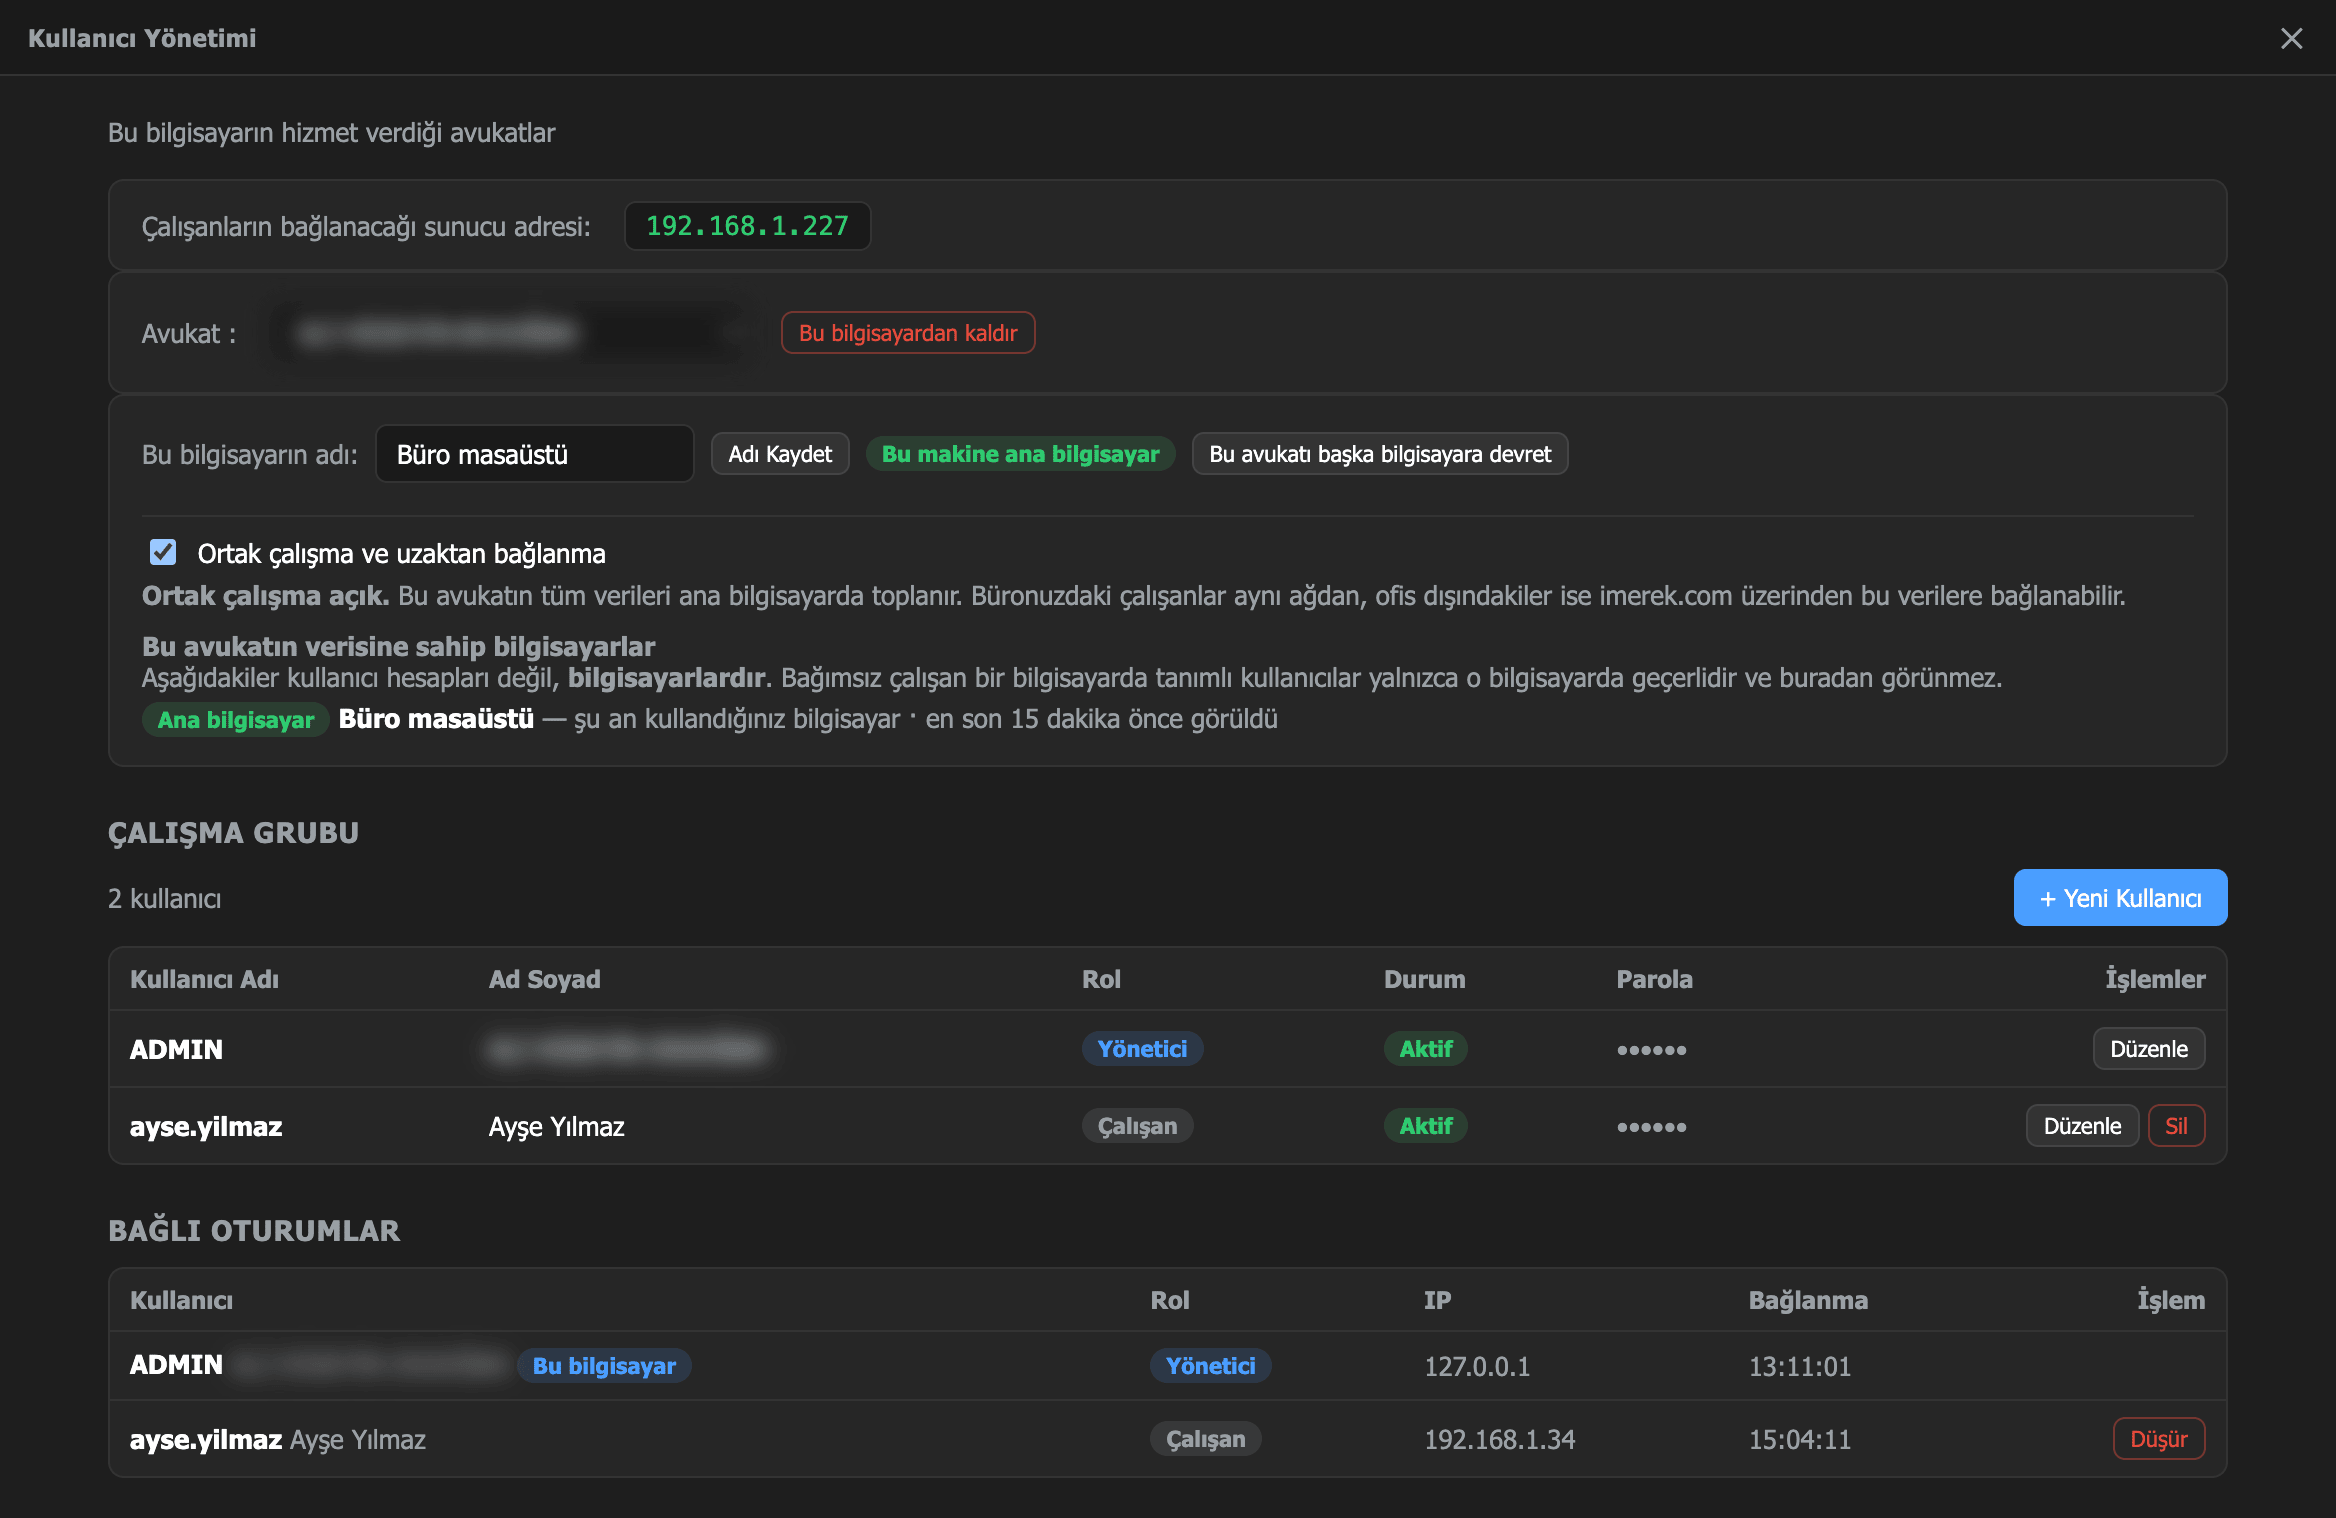Viewport: 2336px width, 1518px height.
Task: Click Bu makine ana bilgisayar badge
Action: [1020, 454]
